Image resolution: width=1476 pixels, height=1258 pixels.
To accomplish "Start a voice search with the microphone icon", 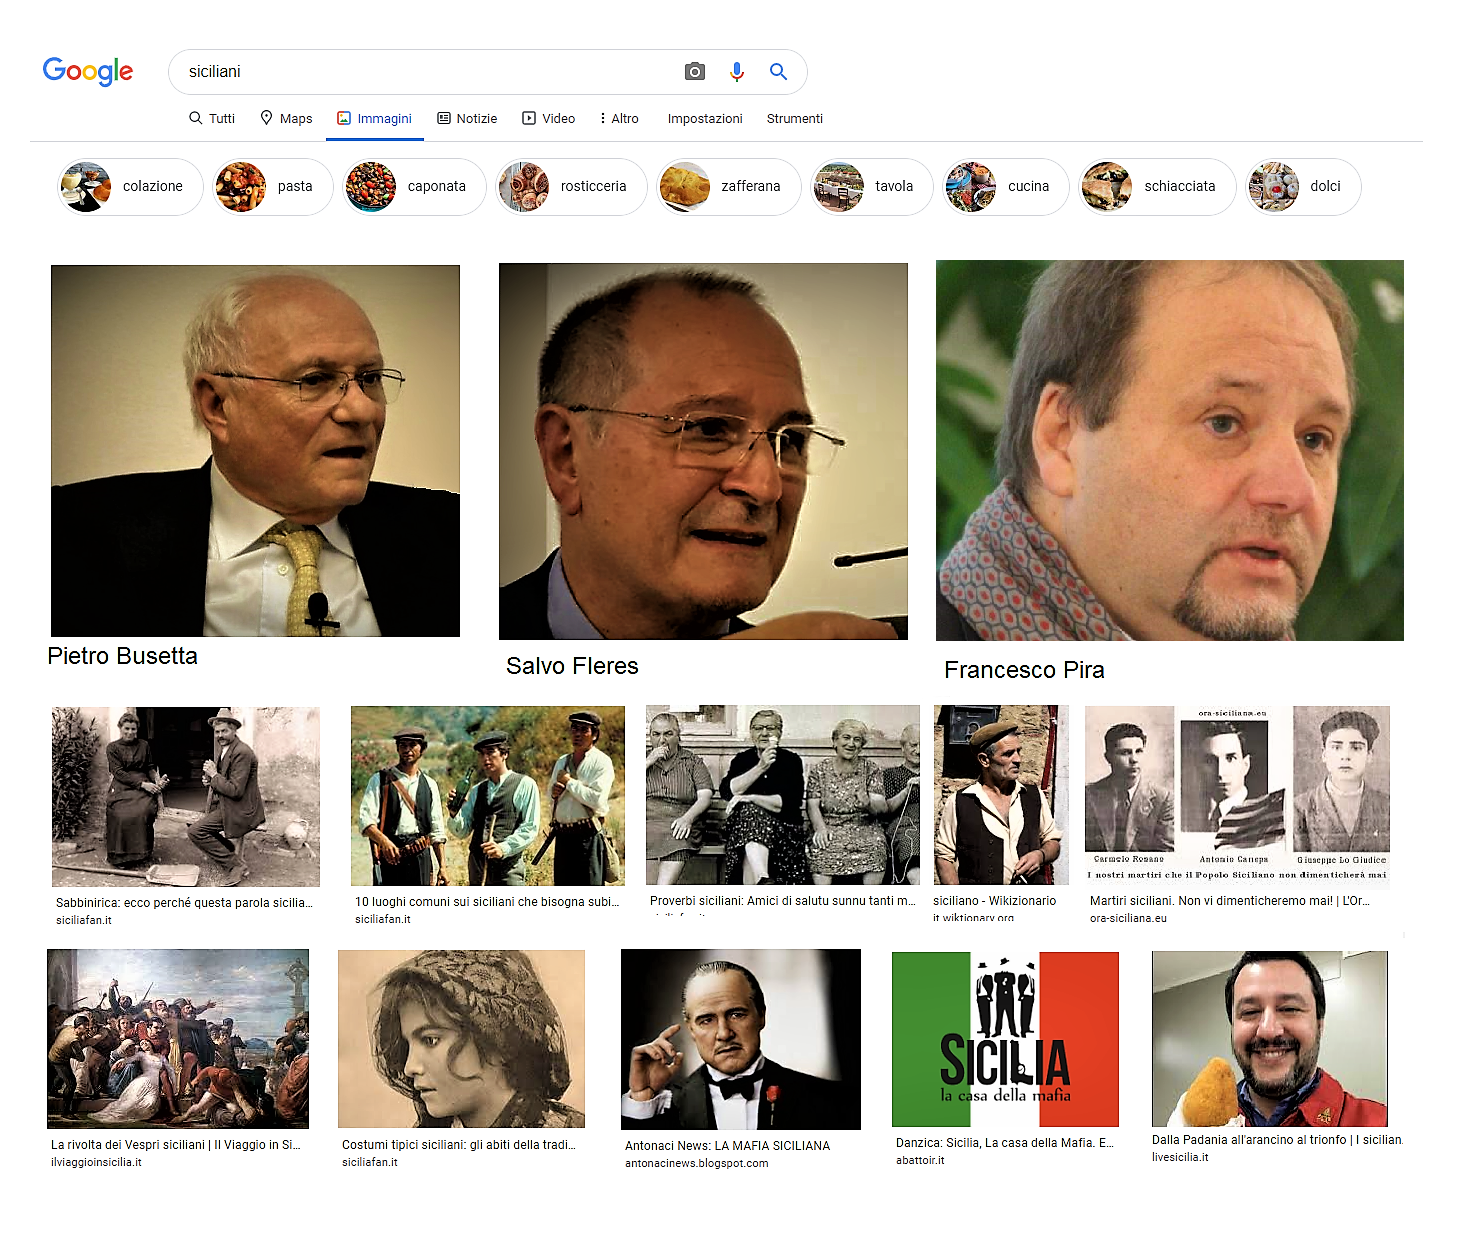I will (737, 71).
